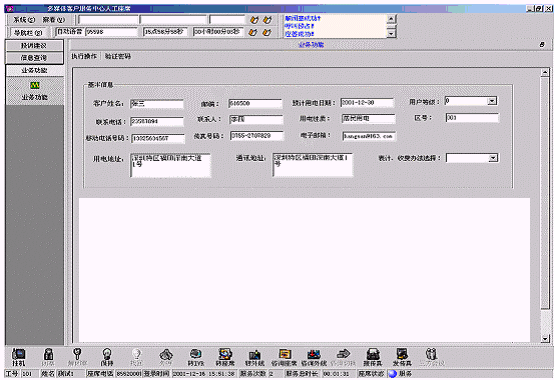Click the 发传真 send fax icon
The image size is (554, 380).
click(x=402, y=357)
